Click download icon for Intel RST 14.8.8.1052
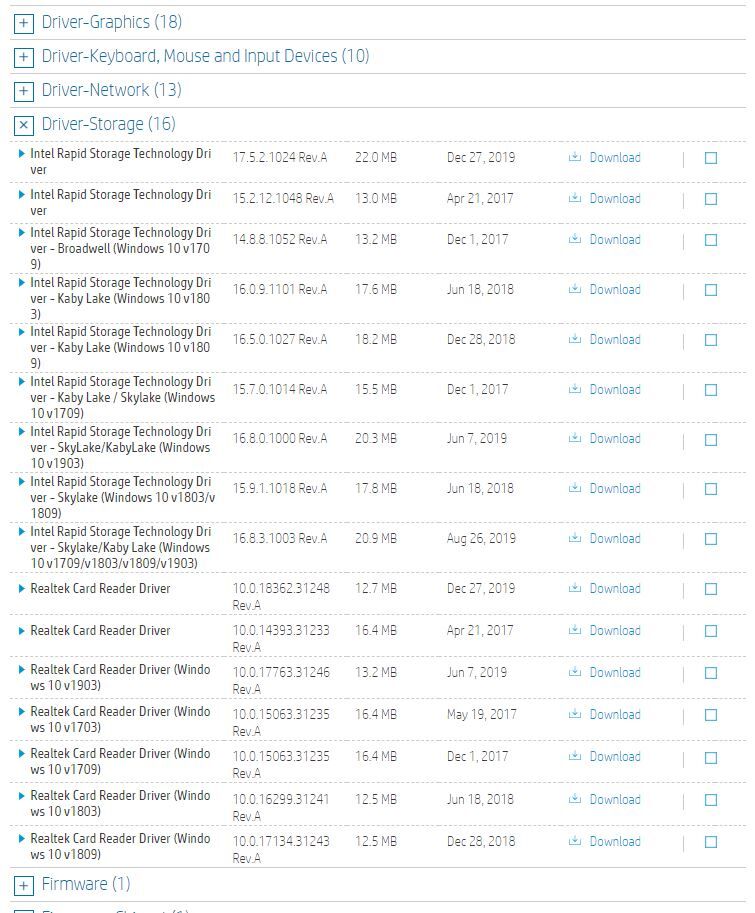This screenshot has width=755, height=913. coord(575,239)
